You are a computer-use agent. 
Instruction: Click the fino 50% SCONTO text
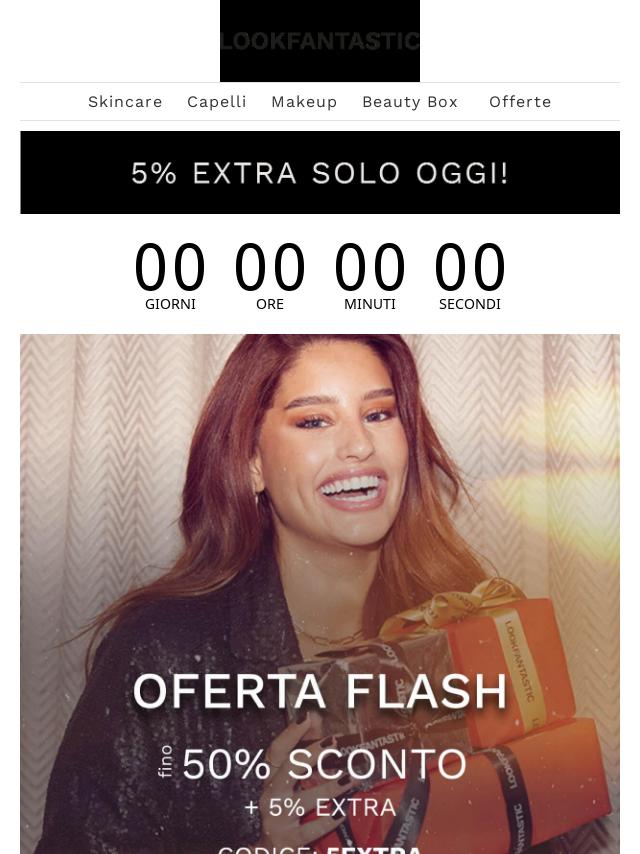pyautogui.click(x=314, y=763)
